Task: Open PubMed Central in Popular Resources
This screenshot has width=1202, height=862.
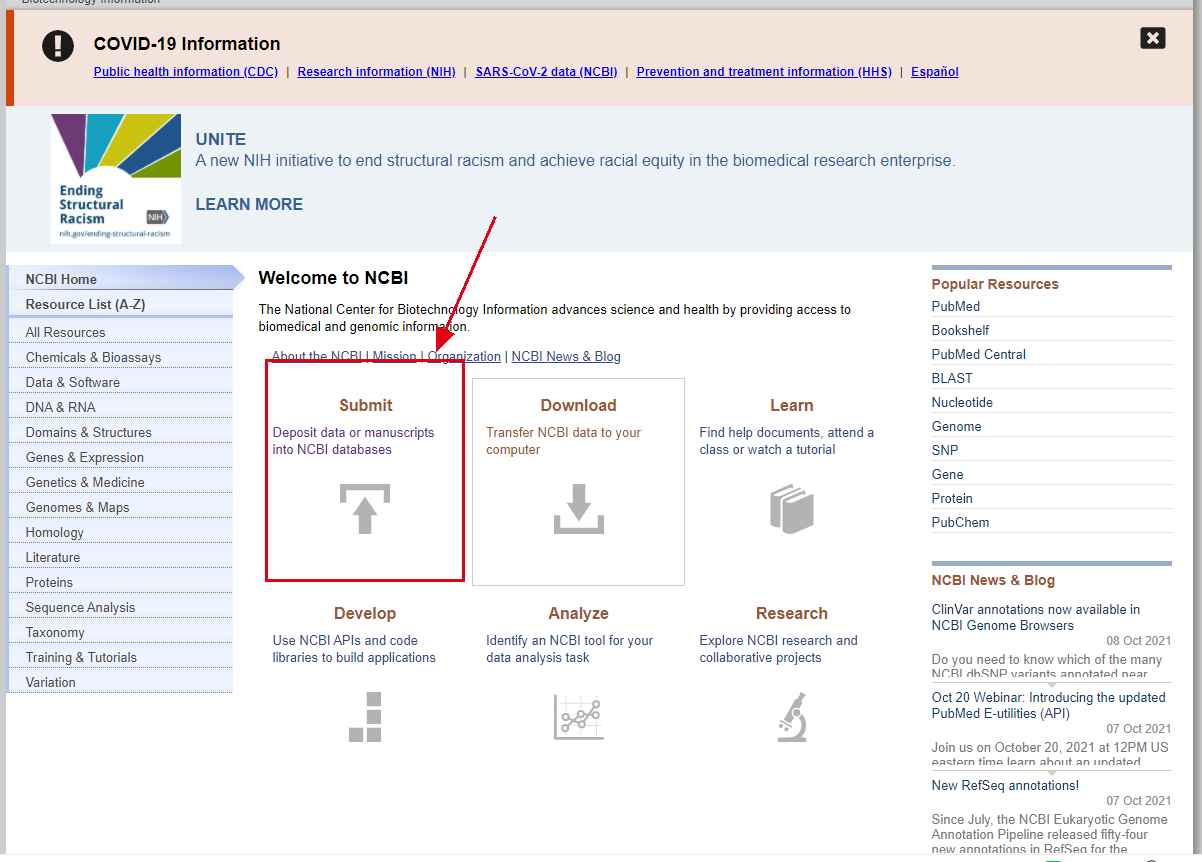Action: (979, 354)
